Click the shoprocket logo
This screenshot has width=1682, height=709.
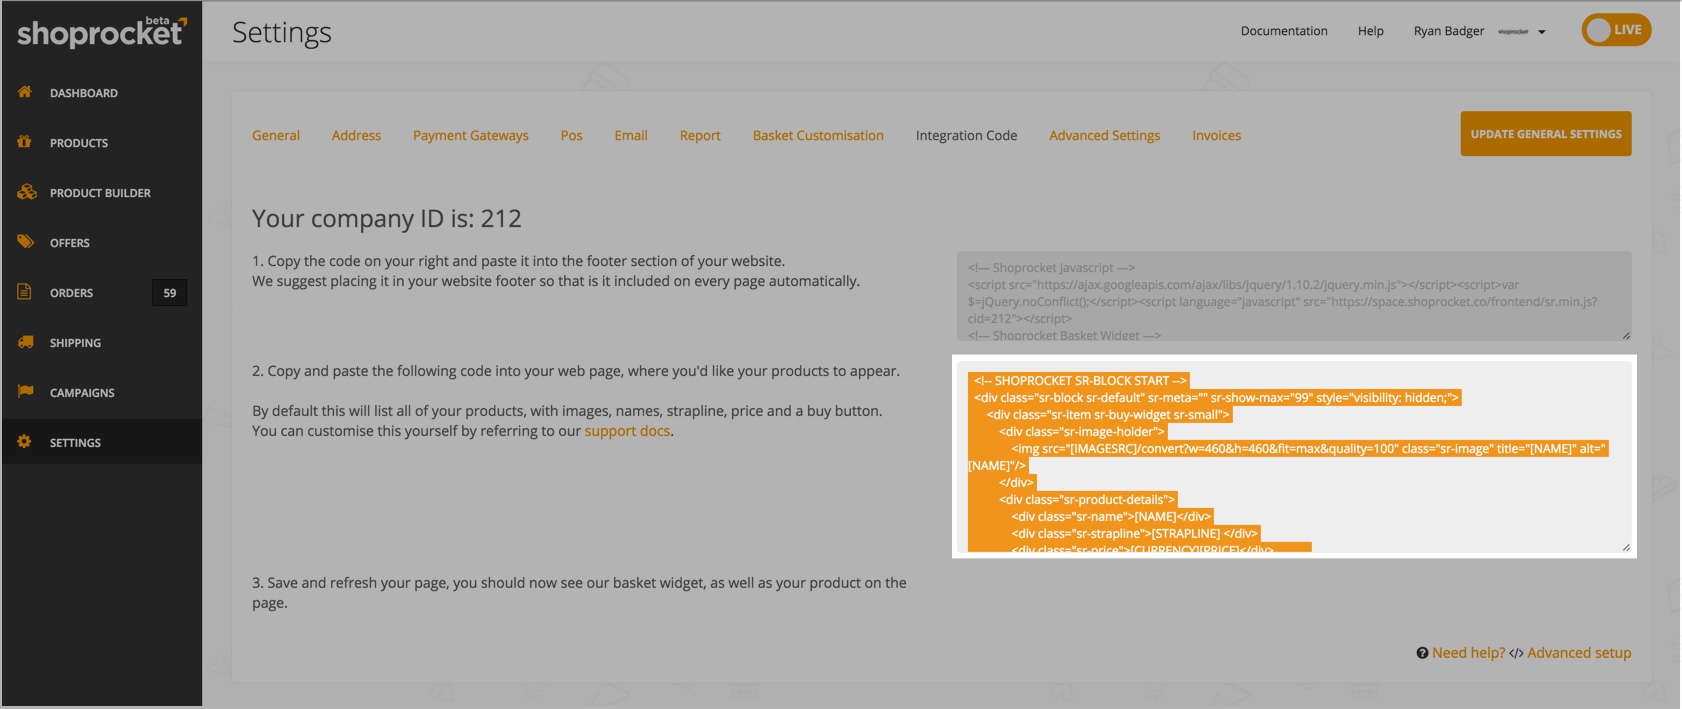coord(101,32)
